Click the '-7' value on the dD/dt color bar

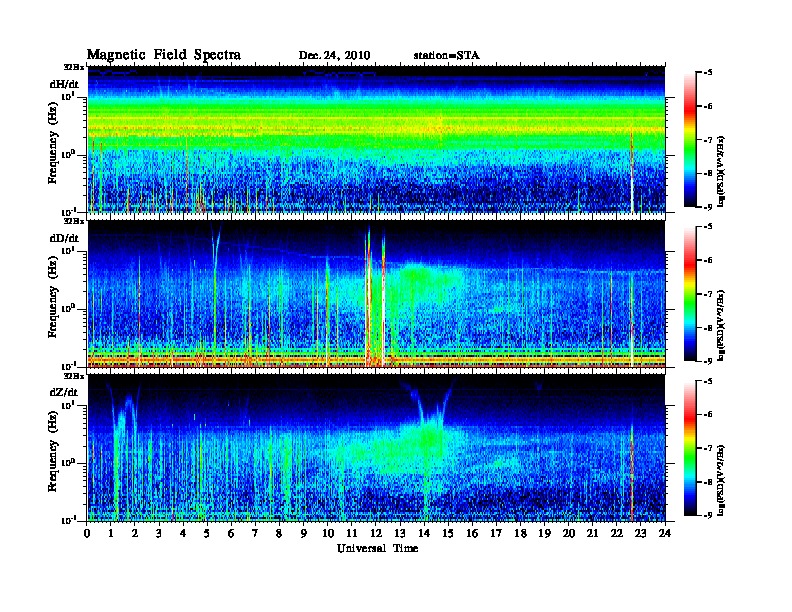[x=707, y=294]
